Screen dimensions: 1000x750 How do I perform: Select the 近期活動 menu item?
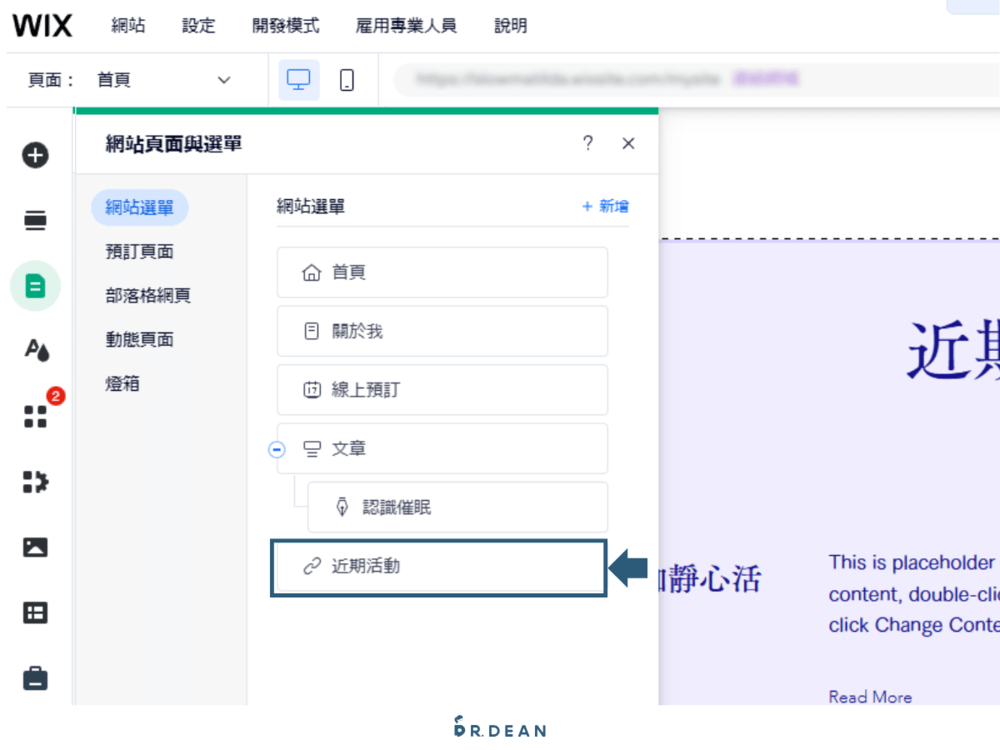click(438, 567)
